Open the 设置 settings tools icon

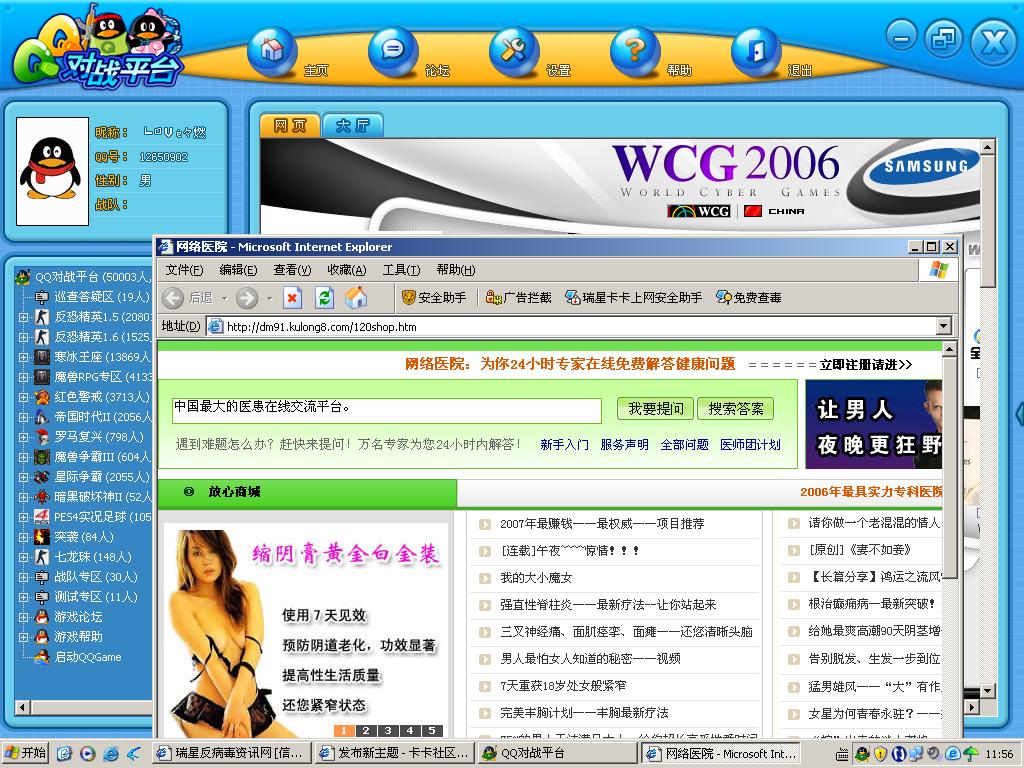pyautogui.click(x=513, y=51)
